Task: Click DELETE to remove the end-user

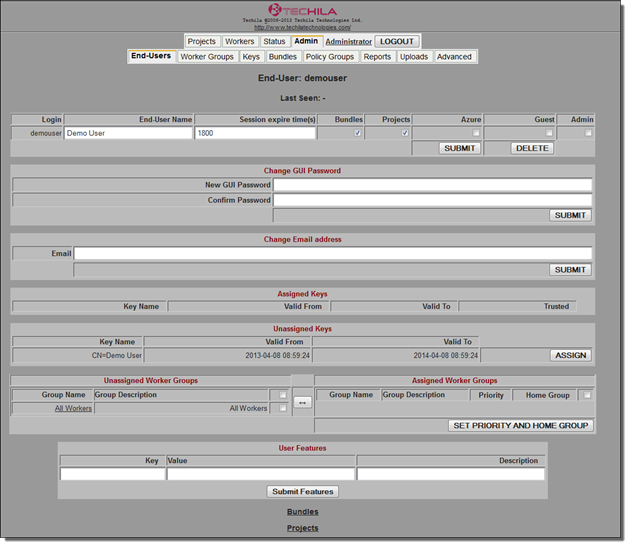Action: [532, 148]
